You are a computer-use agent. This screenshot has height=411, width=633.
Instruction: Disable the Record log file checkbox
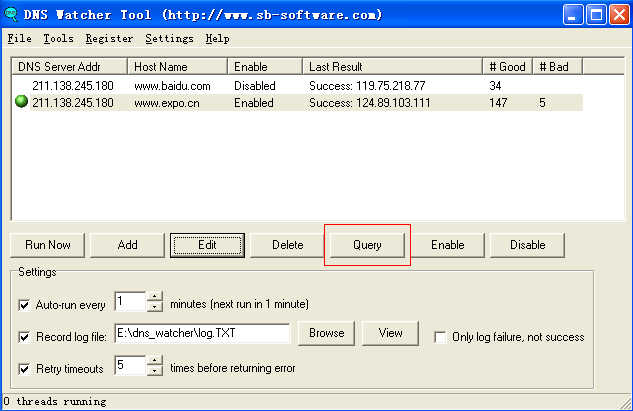point(24,336)
